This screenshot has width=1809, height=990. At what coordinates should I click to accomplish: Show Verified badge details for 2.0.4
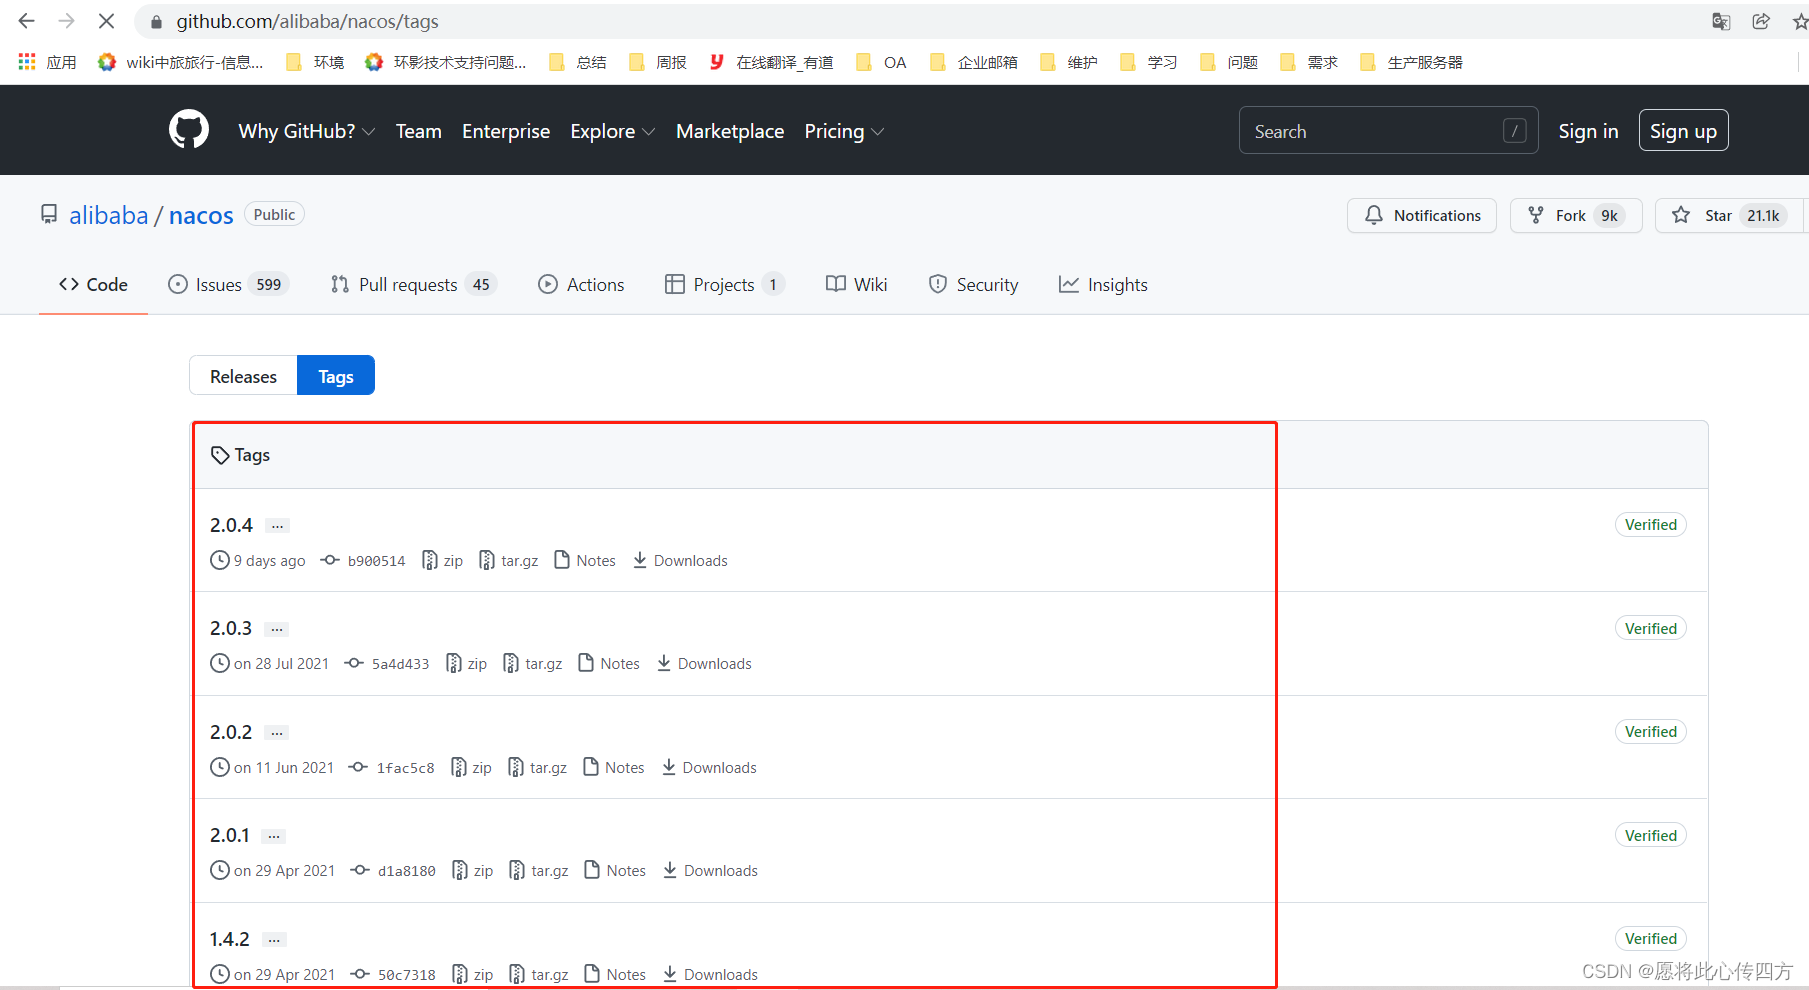1650,525
